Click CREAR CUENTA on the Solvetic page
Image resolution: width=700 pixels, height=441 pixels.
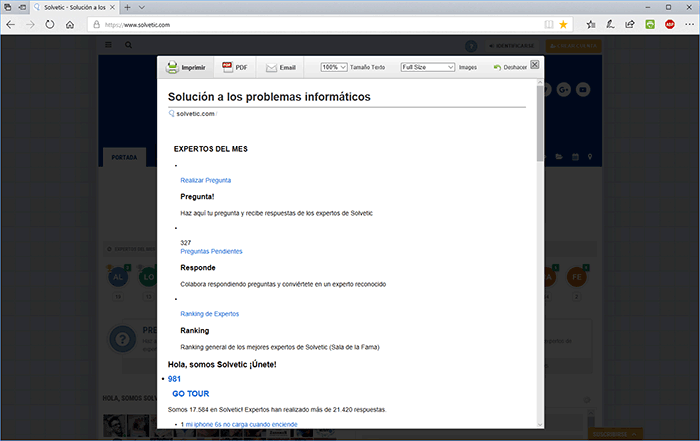click(574, 46)
